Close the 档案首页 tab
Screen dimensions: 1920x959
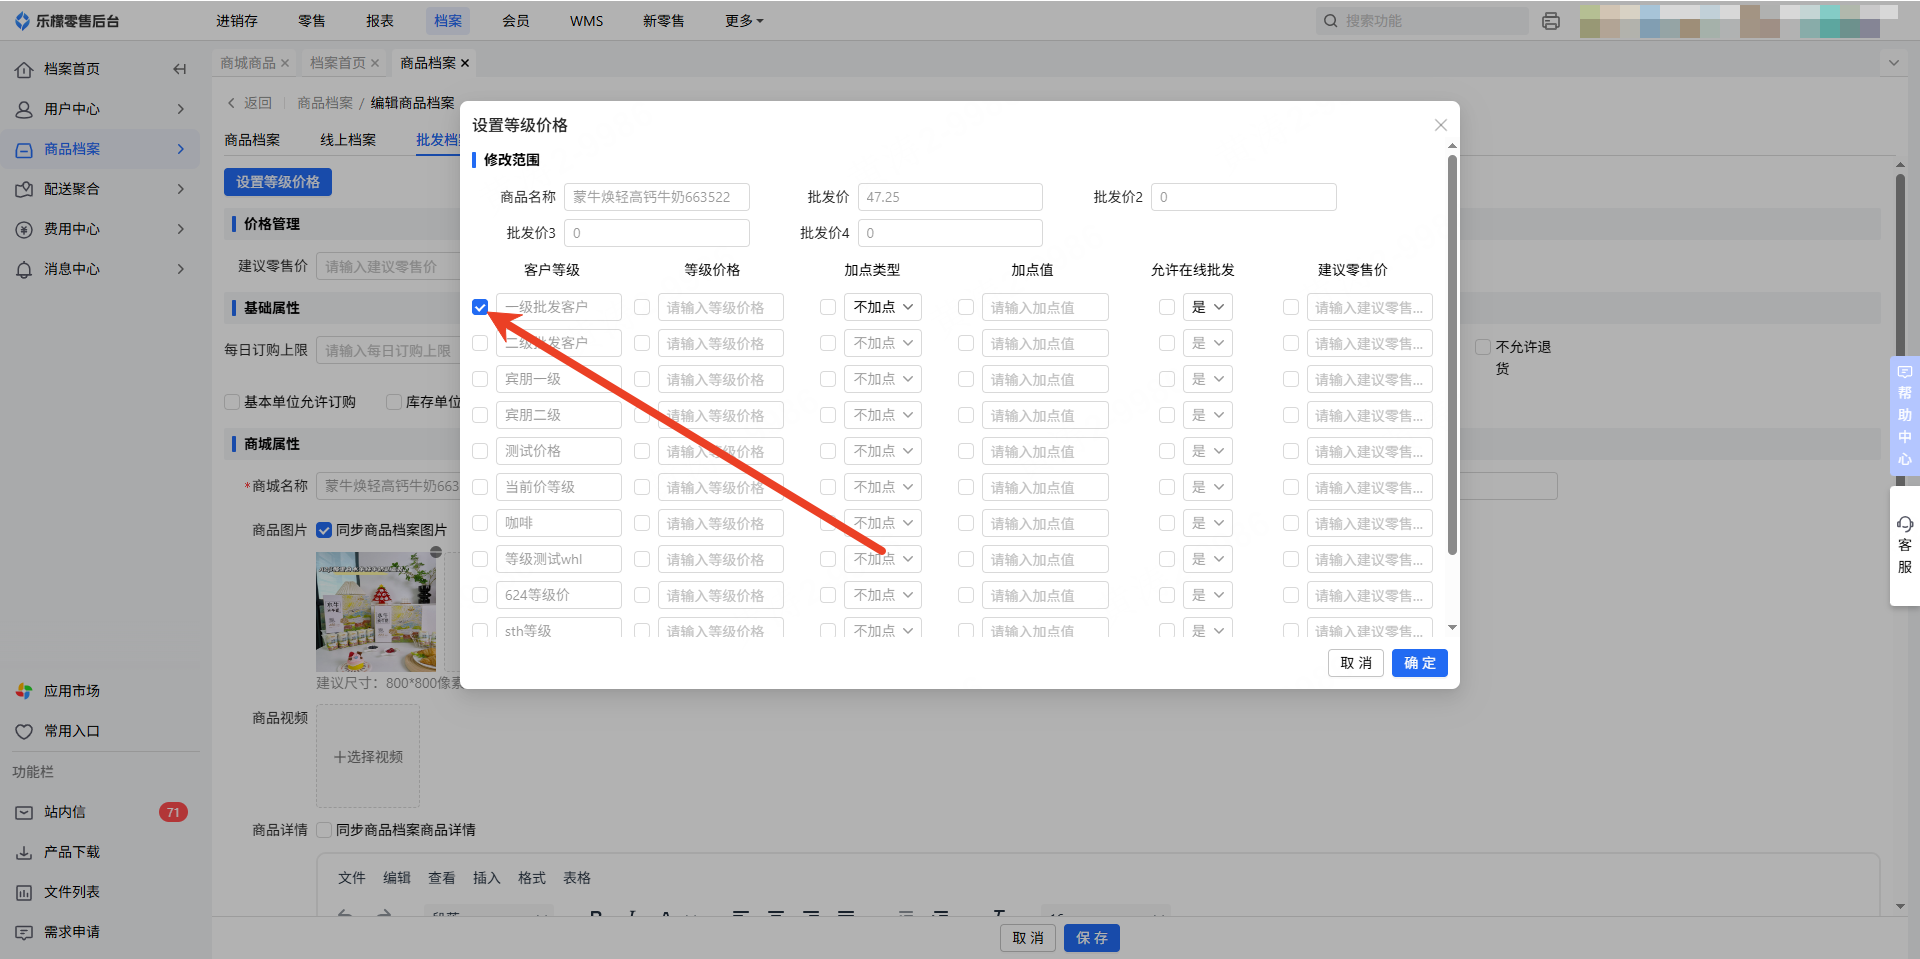point(375,63)
